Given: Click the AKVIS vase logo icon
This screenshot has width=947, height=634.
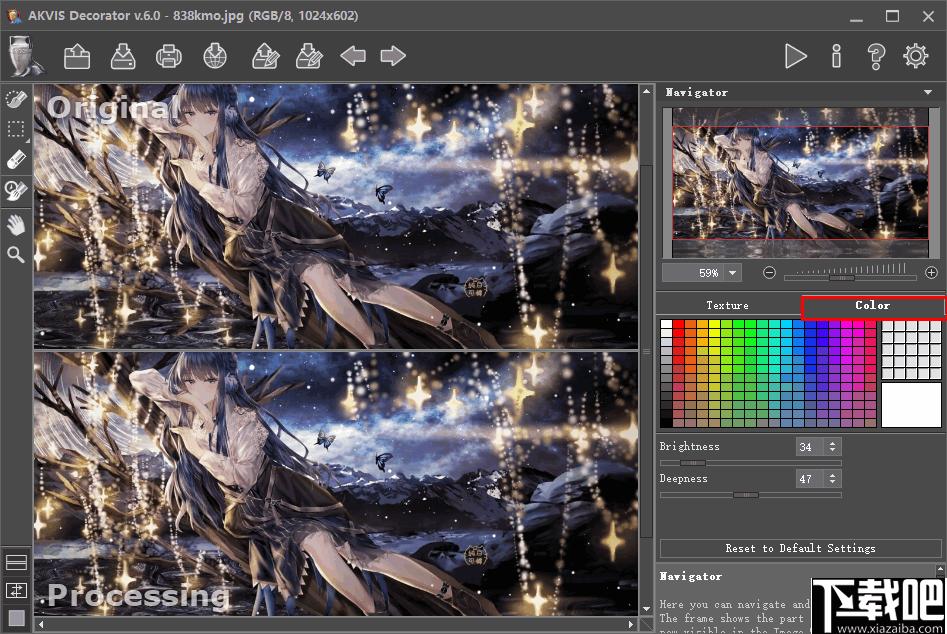Looking at the screenshot, I should tap(24, 56).
